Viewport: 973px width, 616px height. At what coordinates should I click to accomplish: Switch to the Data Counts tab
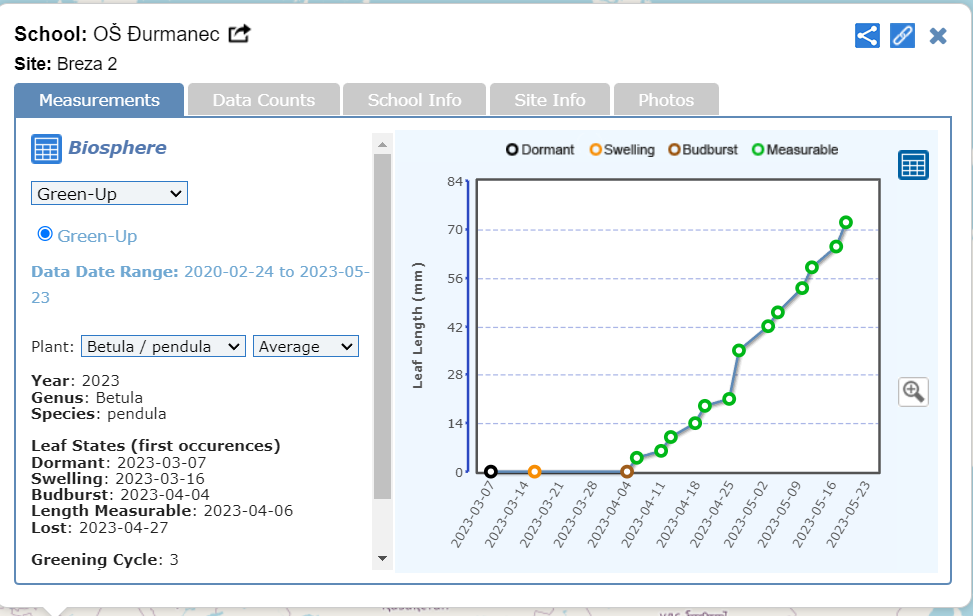(x=263, y=100)
